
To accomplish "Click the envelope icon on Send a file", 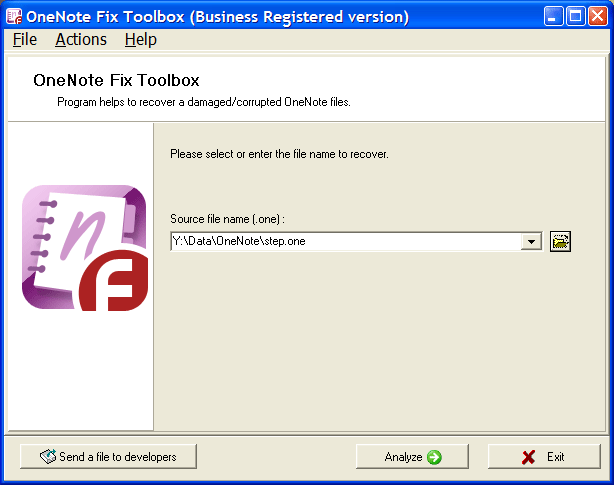I will (x=48, y=456).
